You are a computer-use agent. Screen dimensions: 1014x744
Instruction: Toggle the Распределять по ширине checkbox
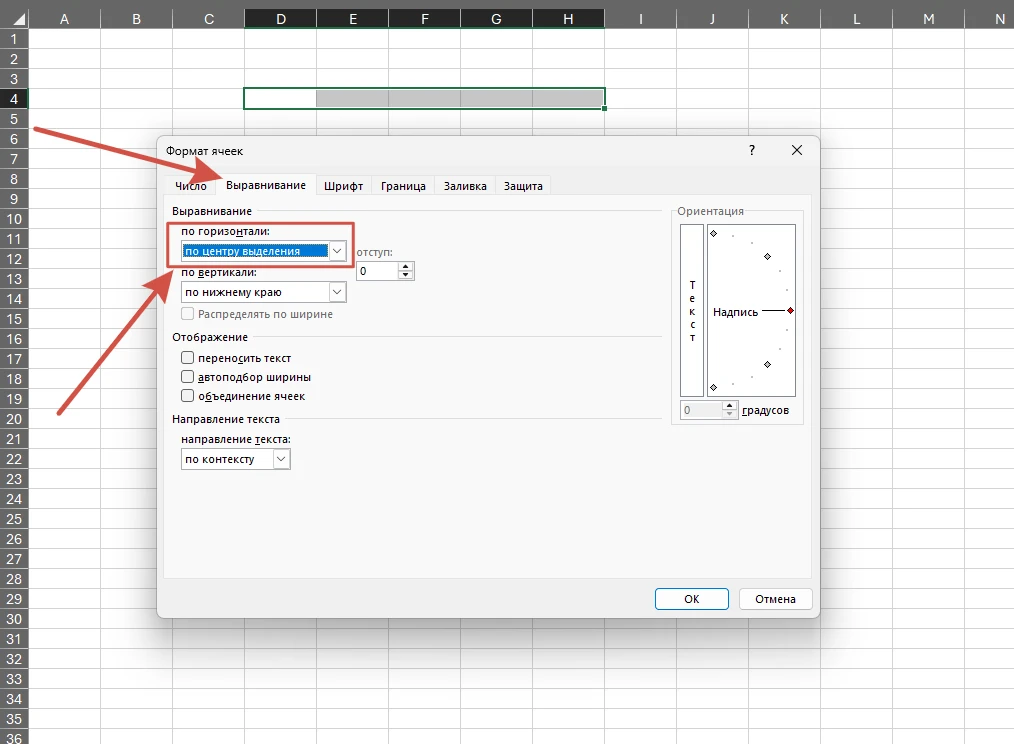point(188,314)
